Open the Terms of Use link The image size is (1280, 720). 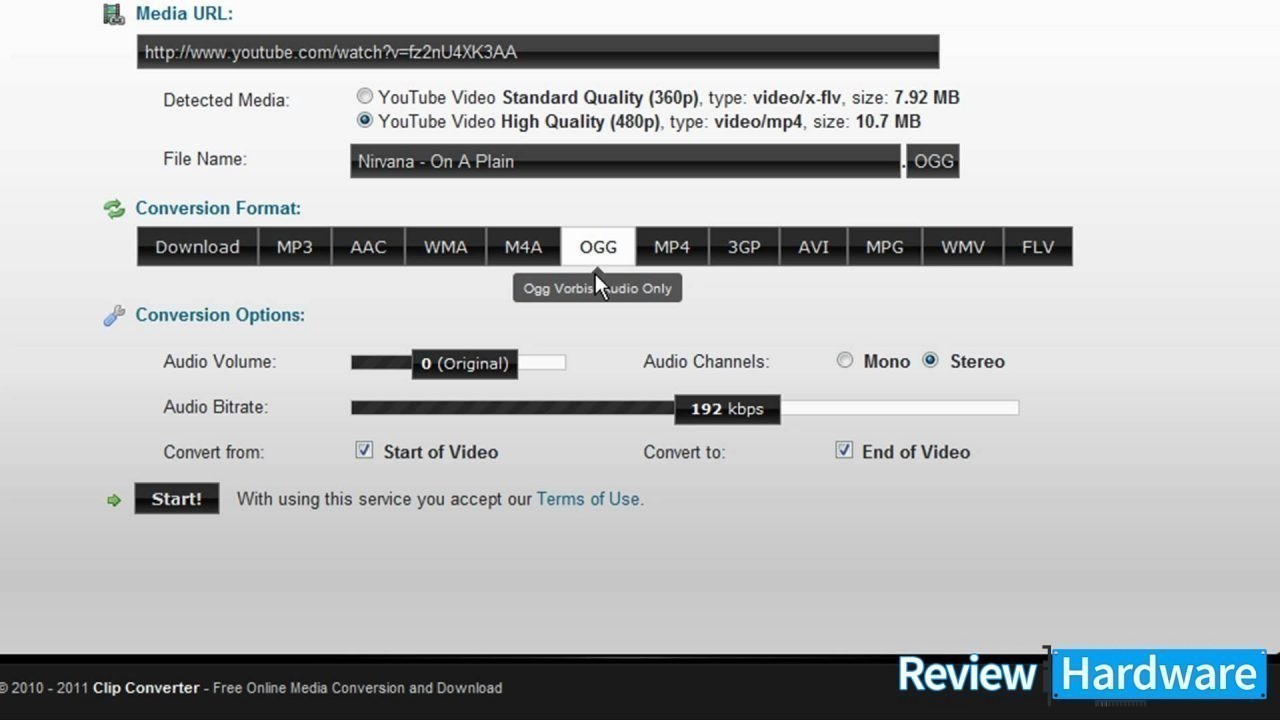click(x=588, y=499)
